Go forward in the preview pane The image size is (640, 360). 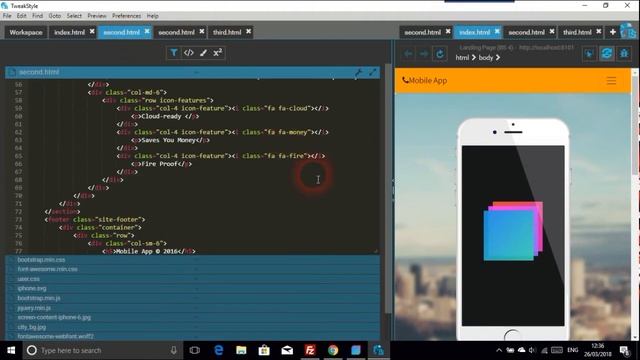click(424, 54)
